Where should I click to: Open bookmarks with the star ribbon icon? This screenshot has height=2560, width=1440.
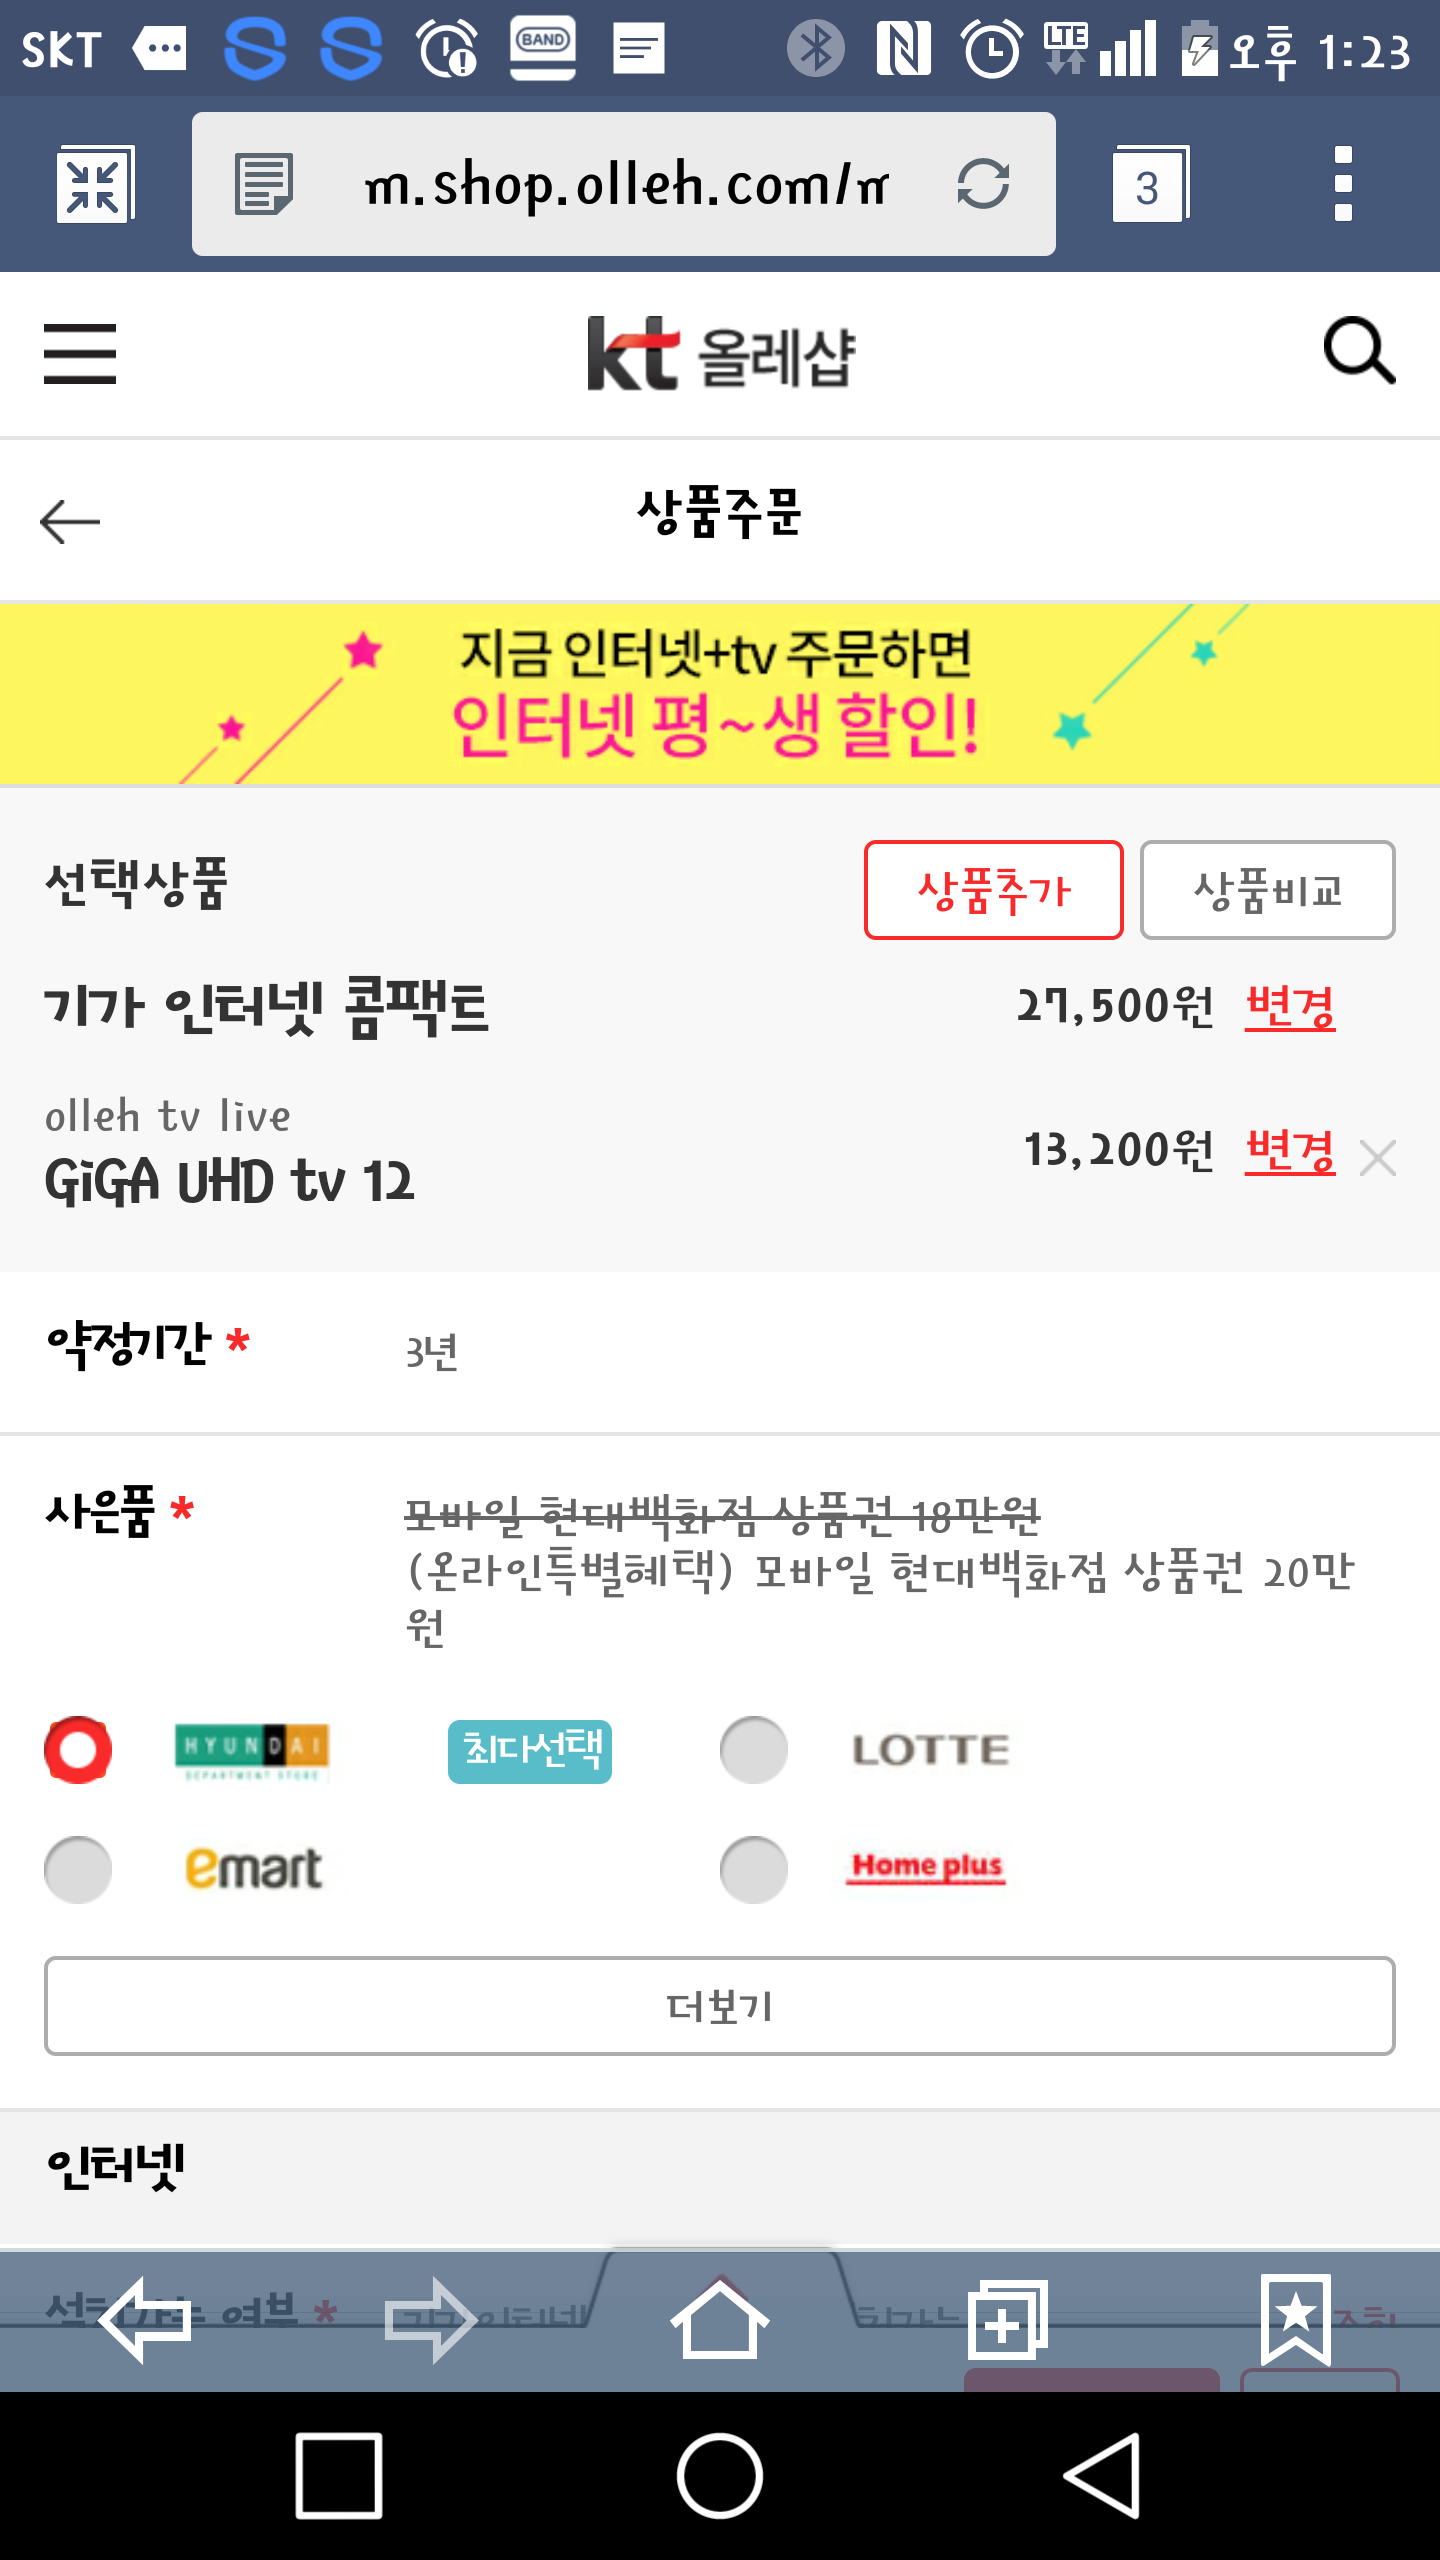[x=1295, y=2320]
